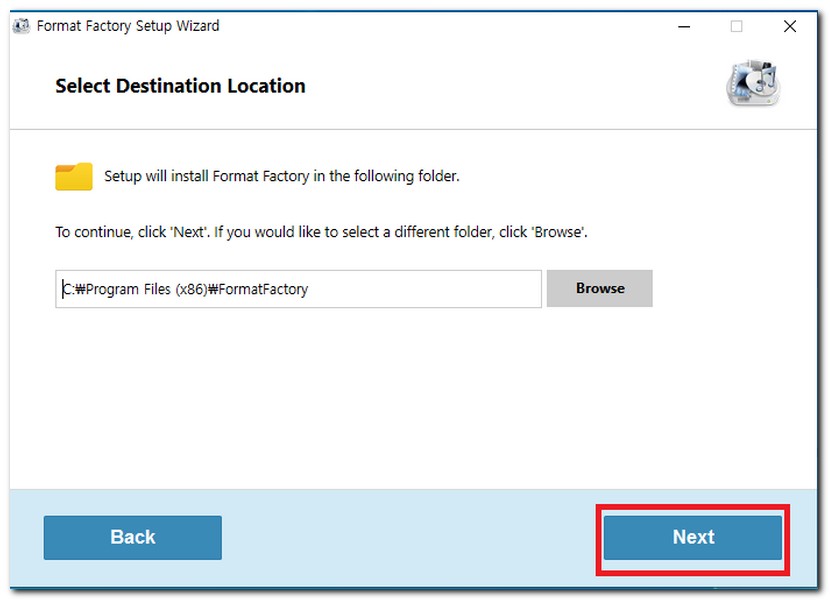Click the greyed-out maximize button

pos(736,27)
